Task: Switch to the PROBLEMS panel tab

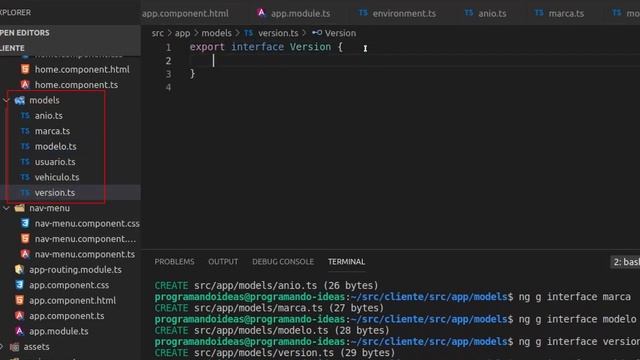Action: click(x=174, y=262)
